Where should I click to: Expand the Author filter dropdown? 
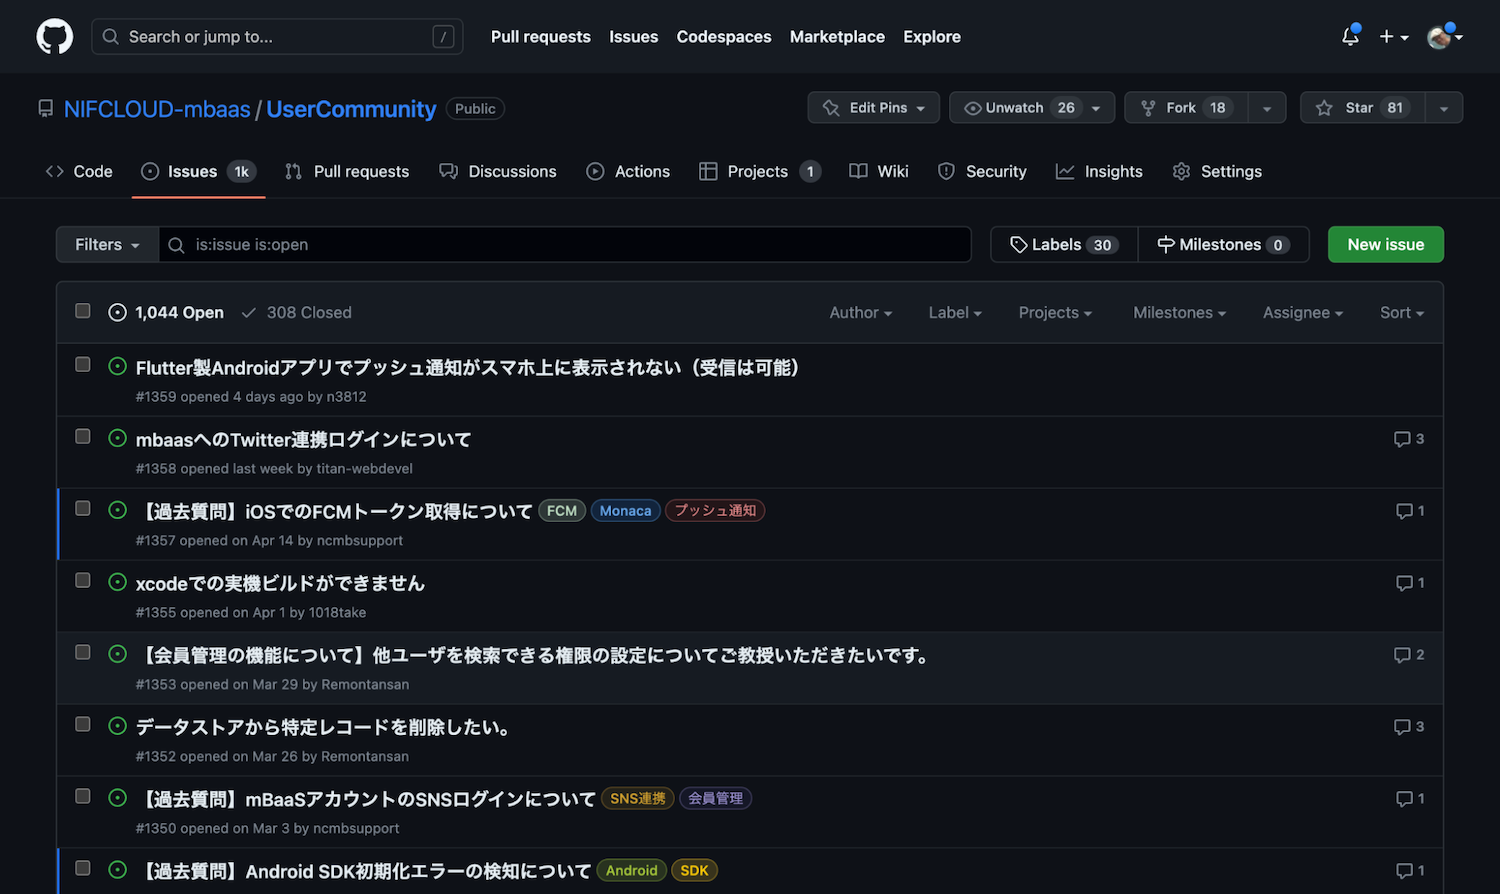click(x=860, y=313)
